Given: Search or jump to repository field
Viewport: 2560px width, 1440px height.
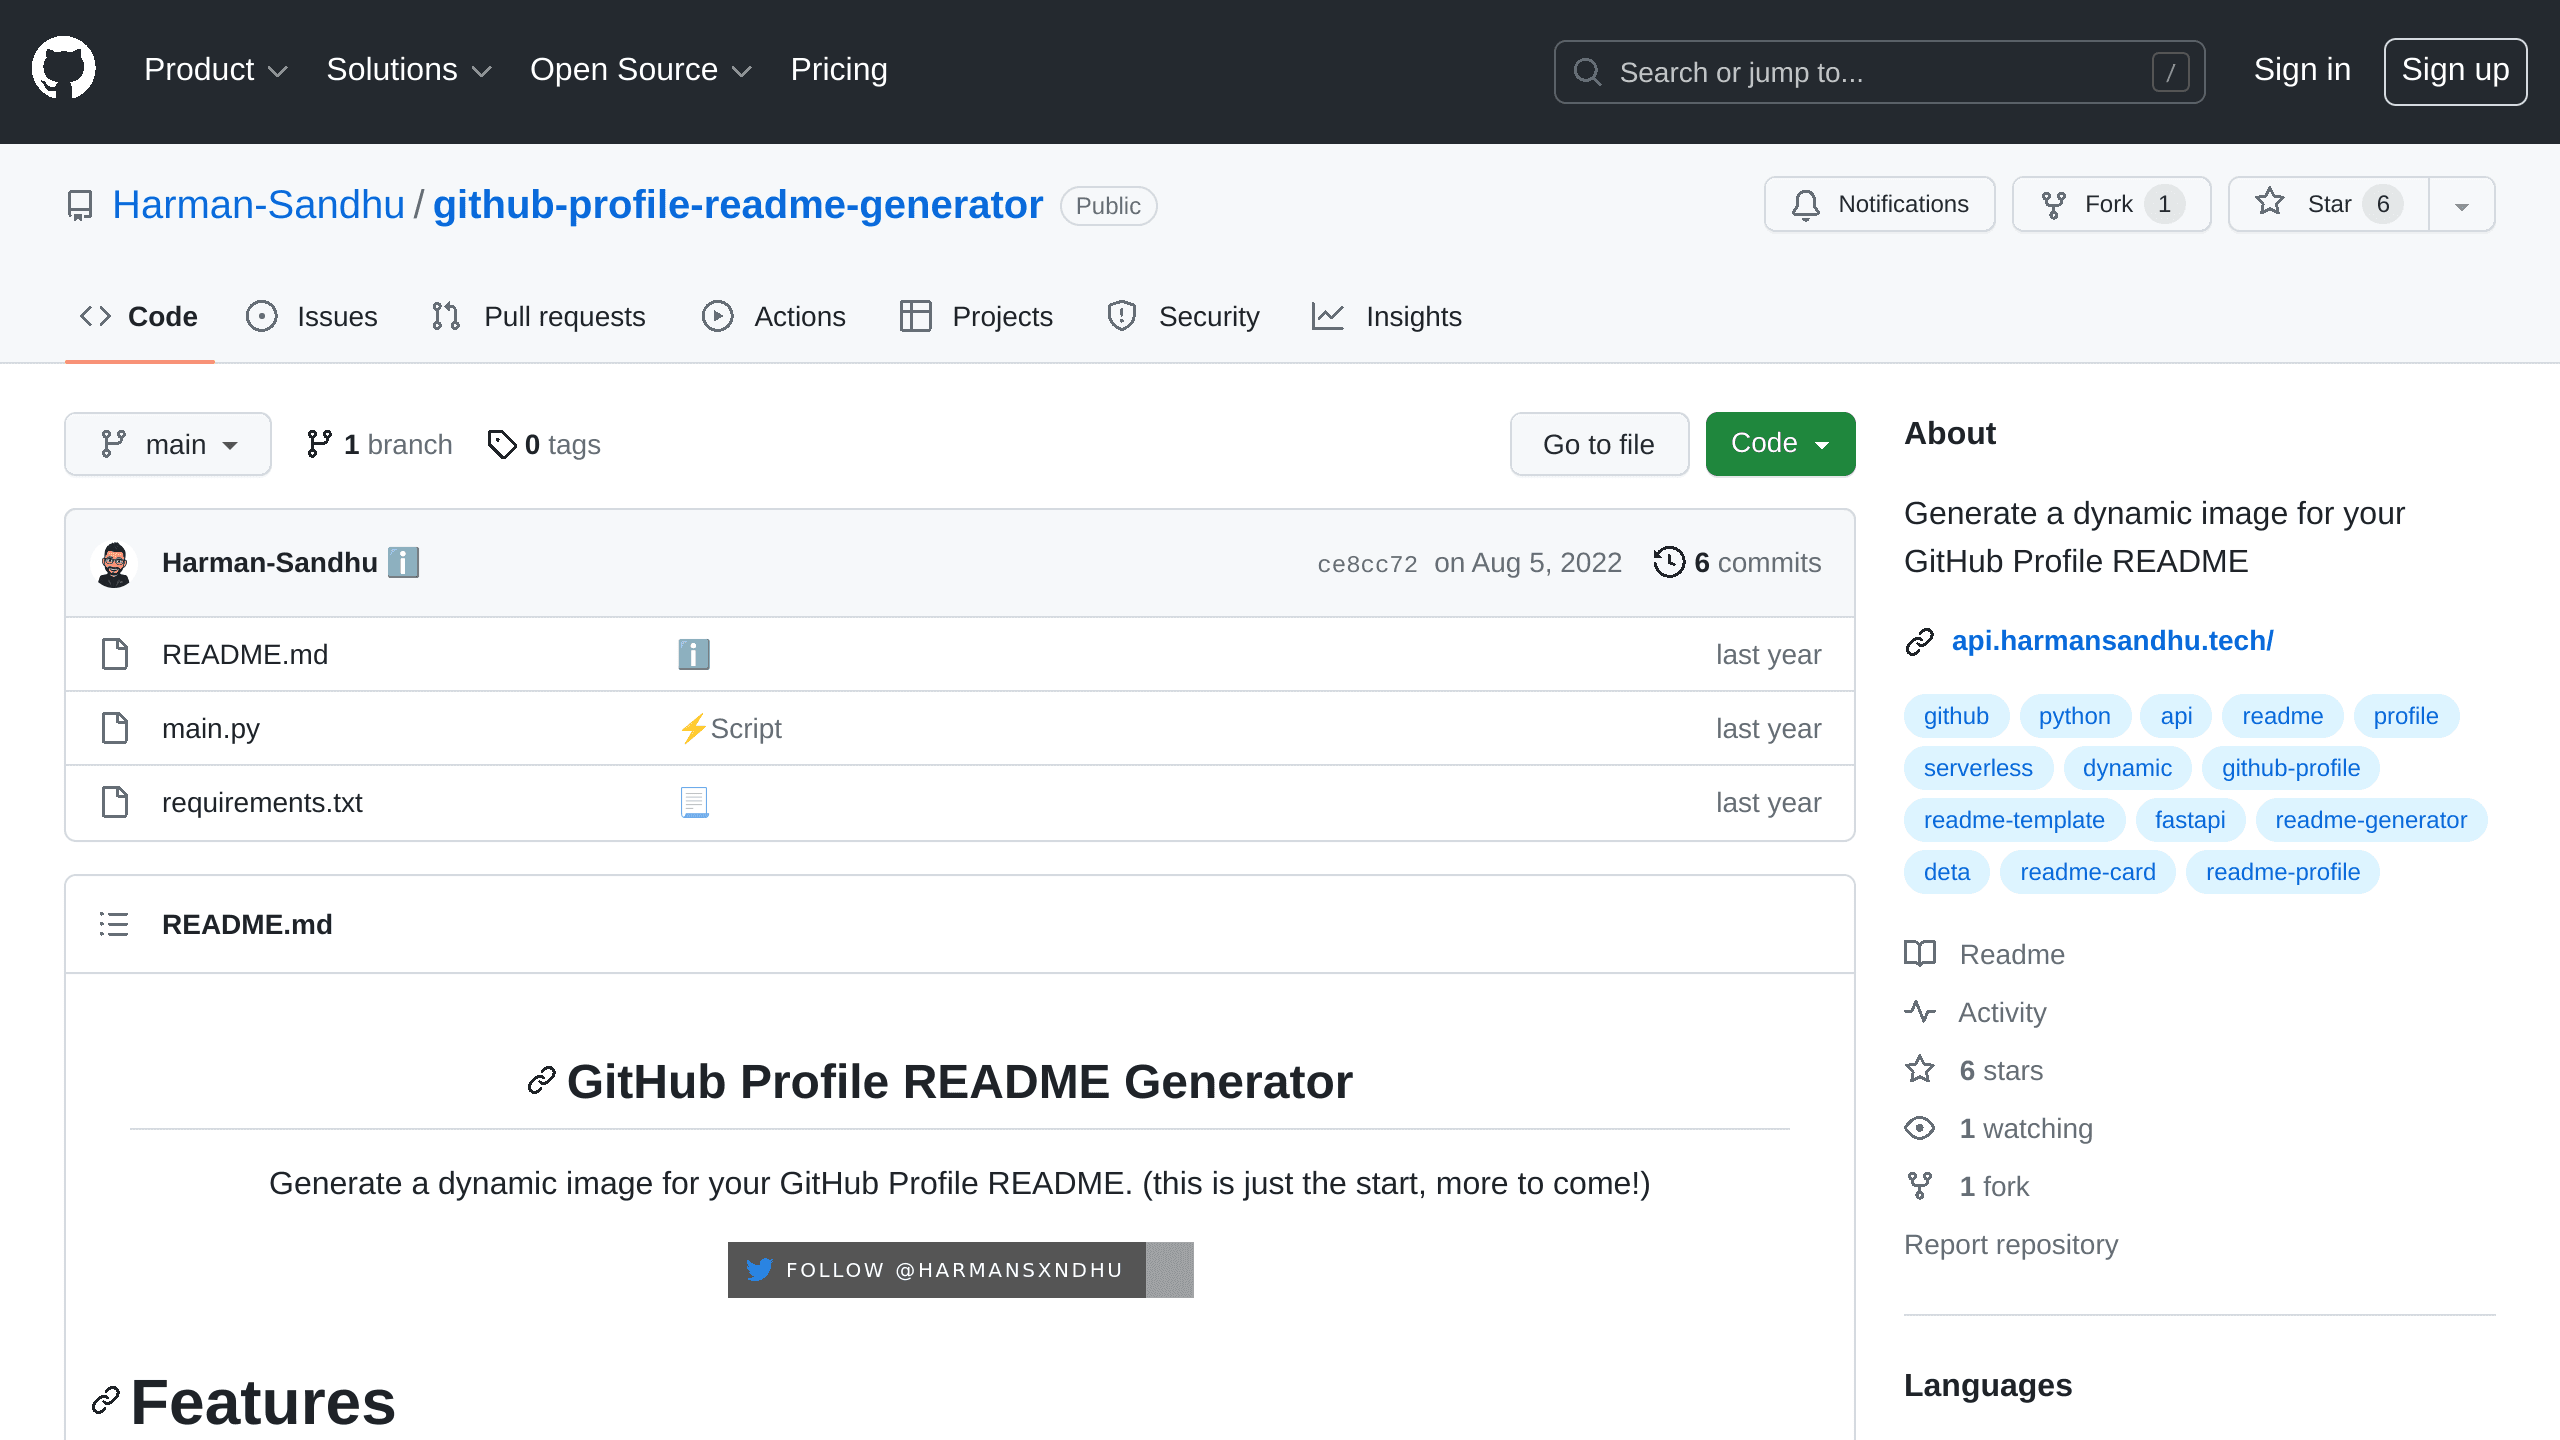Looking at the screenshot, I should 1880,72.
